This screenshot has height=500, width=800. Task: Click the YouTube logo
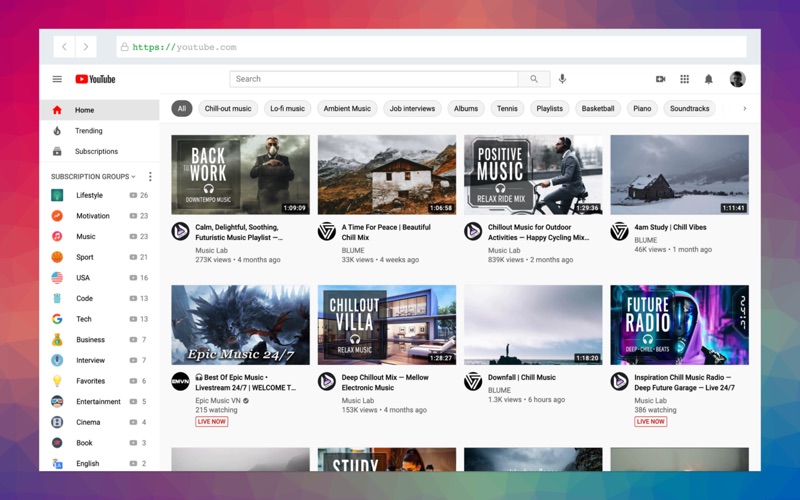point(95,79)
